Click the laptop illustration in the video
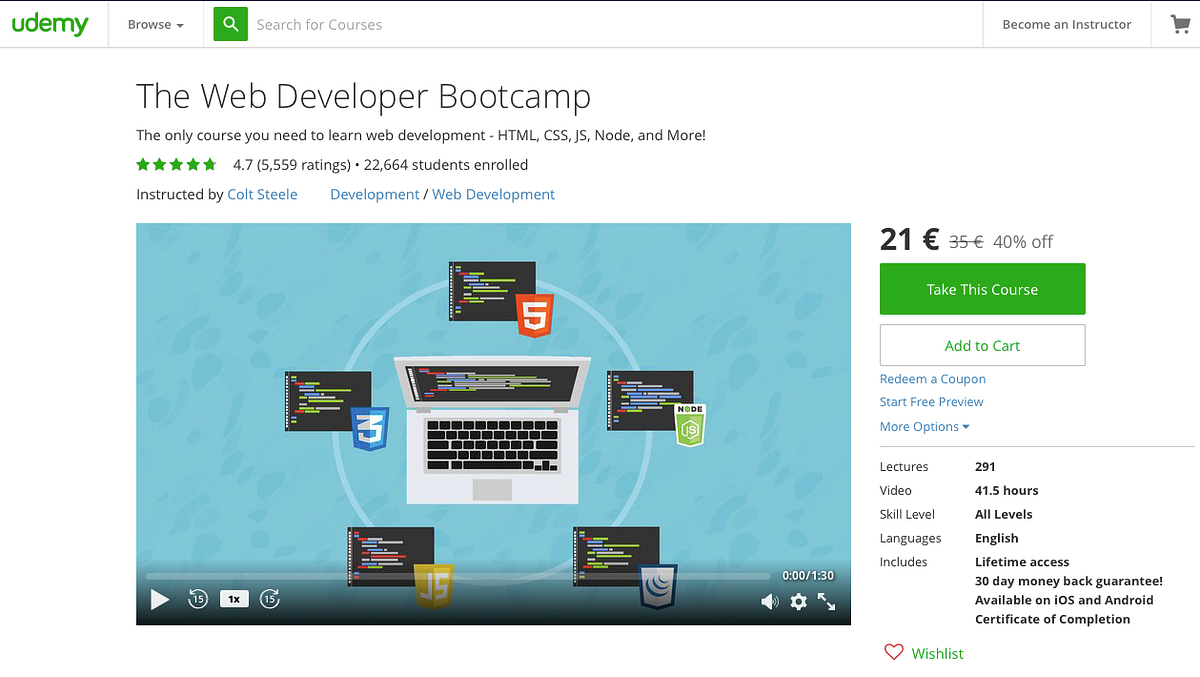1200x677 pixels. pos(492,430)
